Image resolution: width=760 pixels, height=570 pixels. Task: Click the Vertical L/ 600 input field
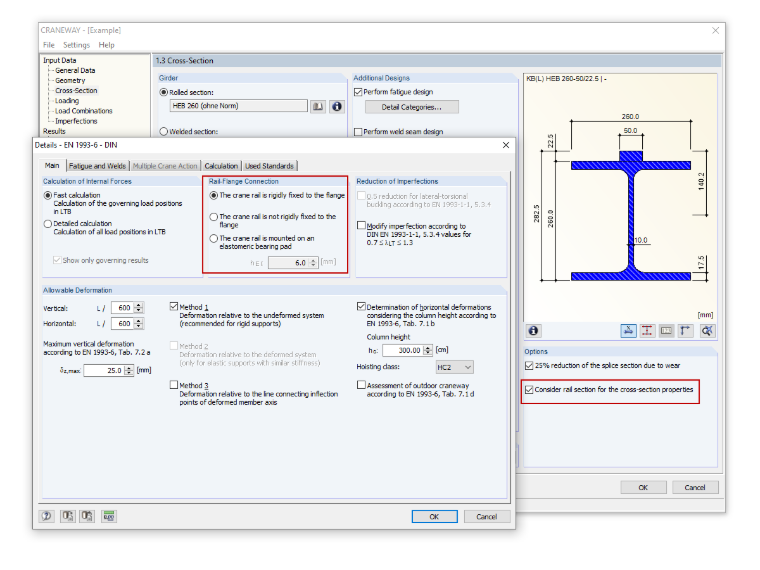pos(123,308)
